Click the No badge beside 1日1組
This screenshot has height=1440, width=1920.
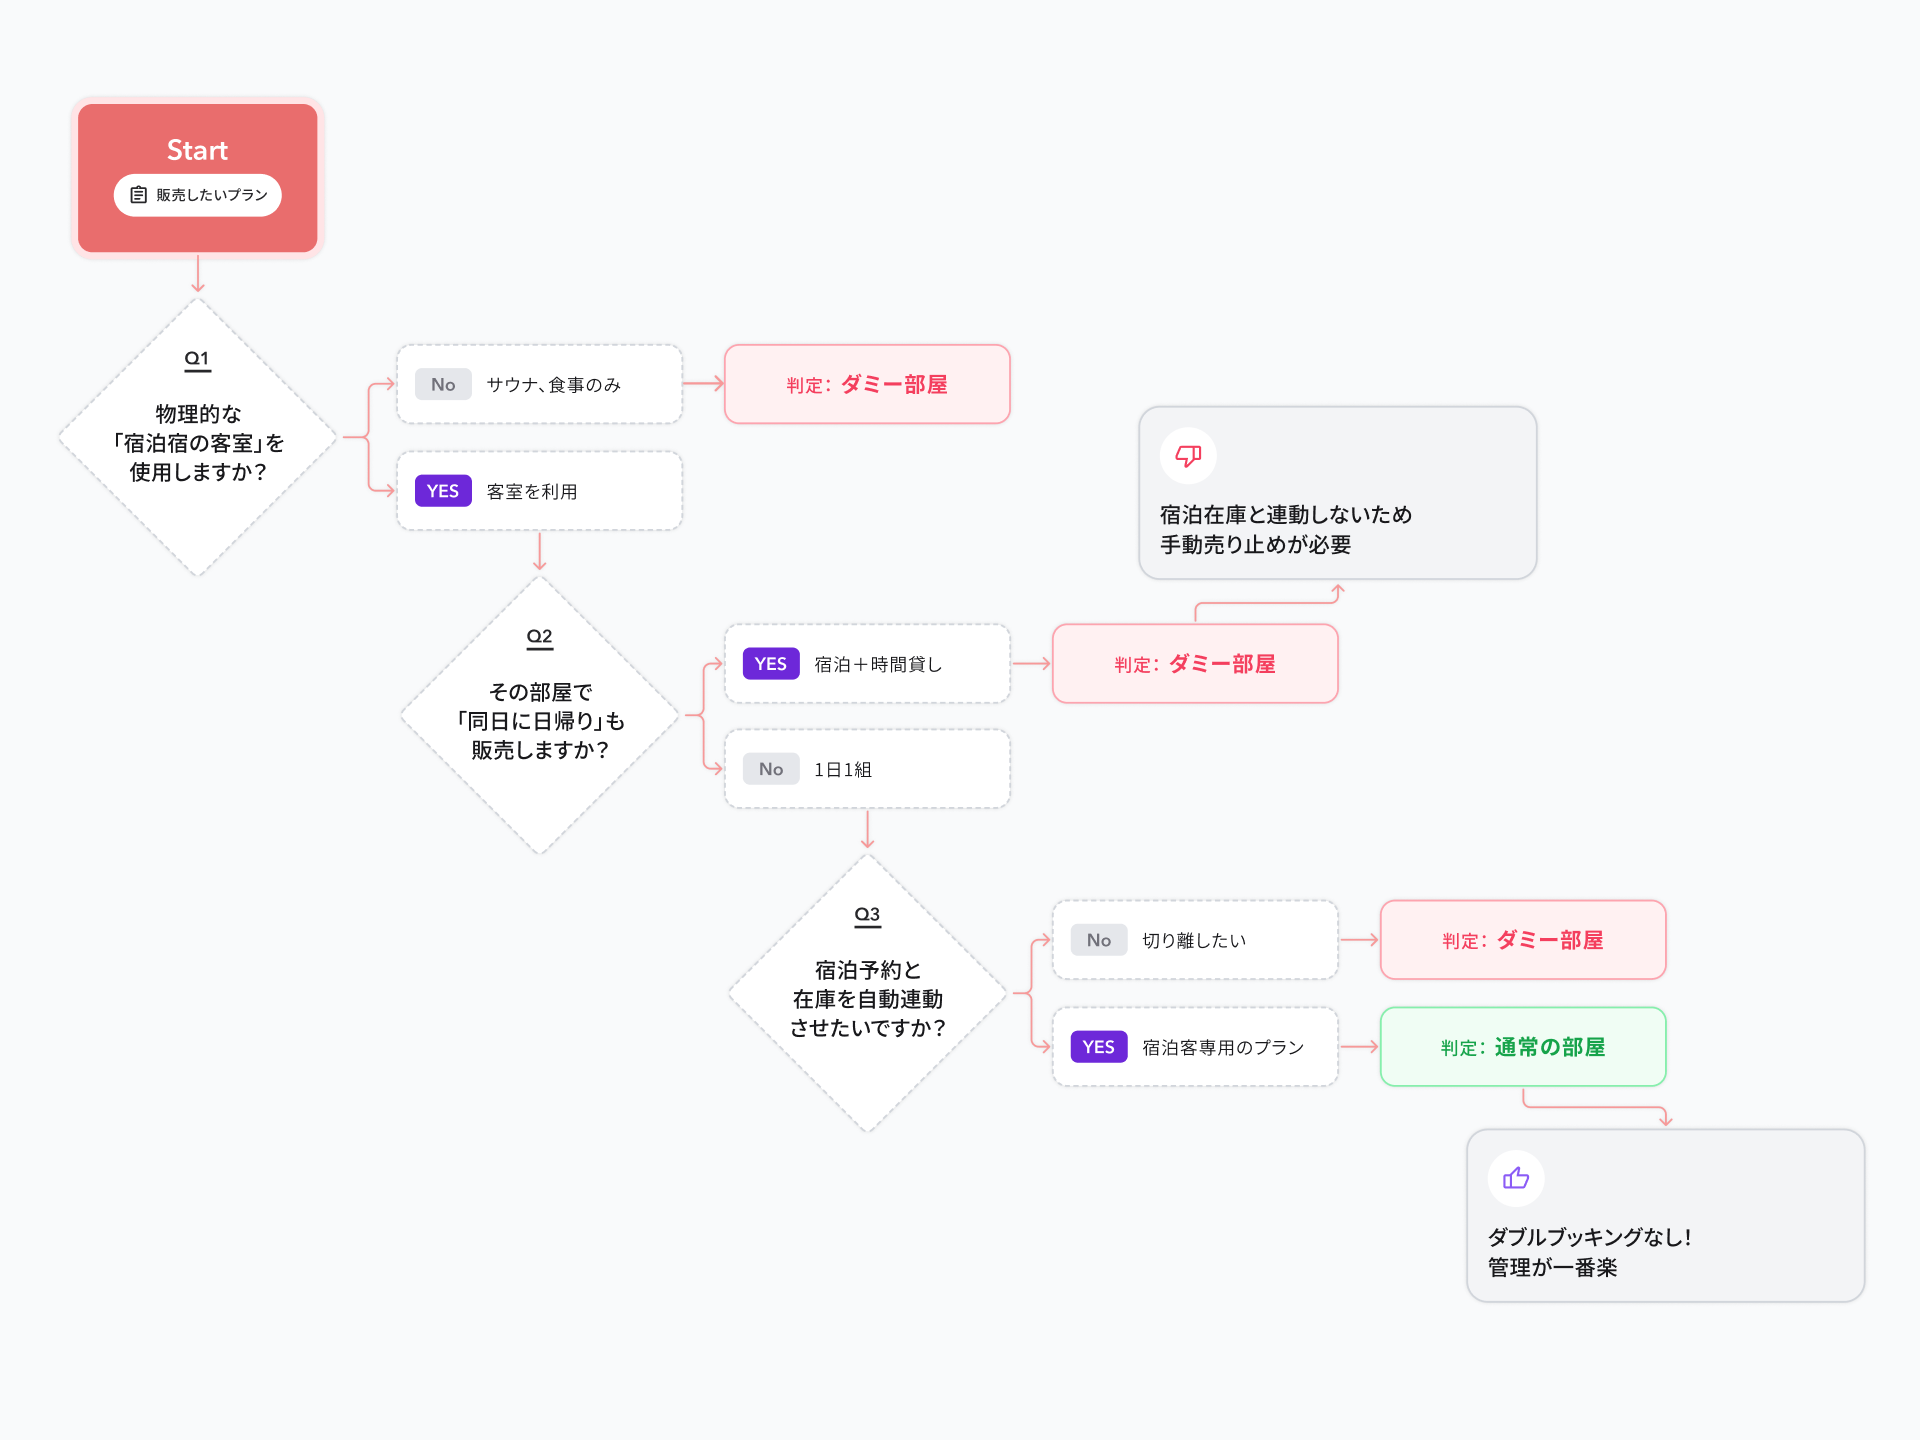click(x=771, y=769)
